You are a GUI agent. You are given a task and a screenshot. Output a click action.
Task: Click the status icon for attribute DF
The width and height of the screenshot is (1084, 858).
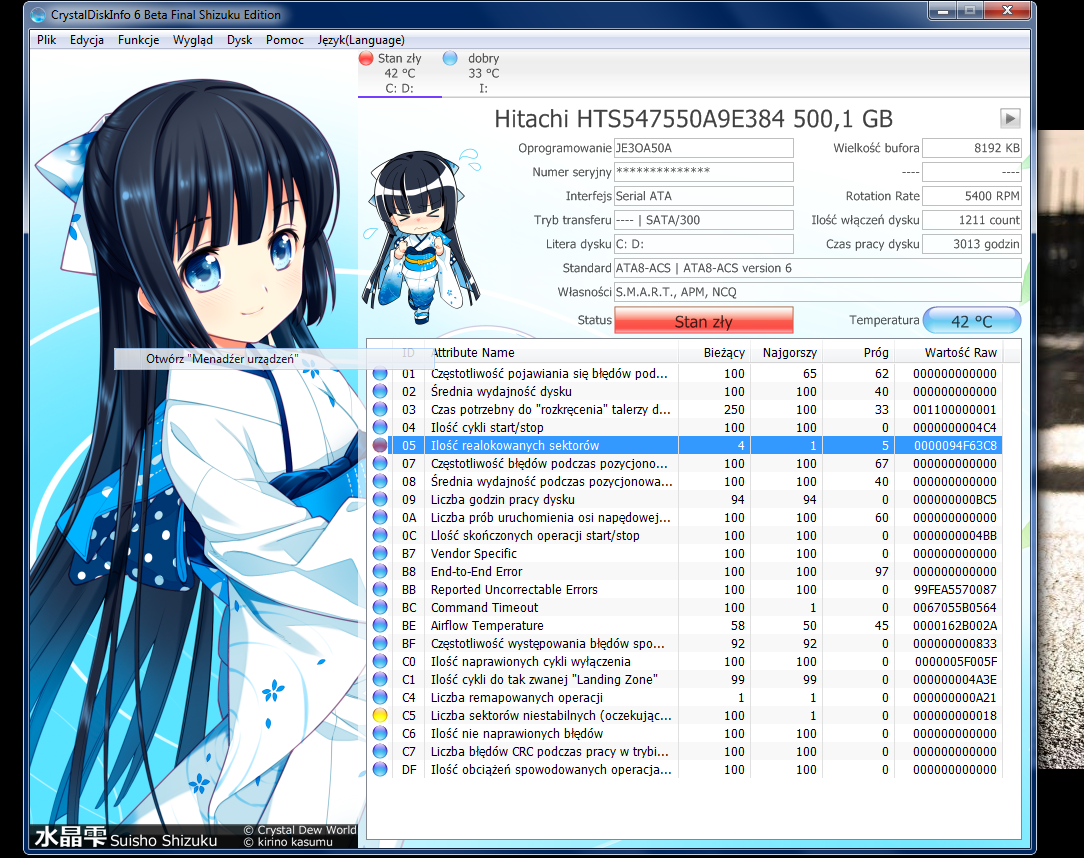380,769
